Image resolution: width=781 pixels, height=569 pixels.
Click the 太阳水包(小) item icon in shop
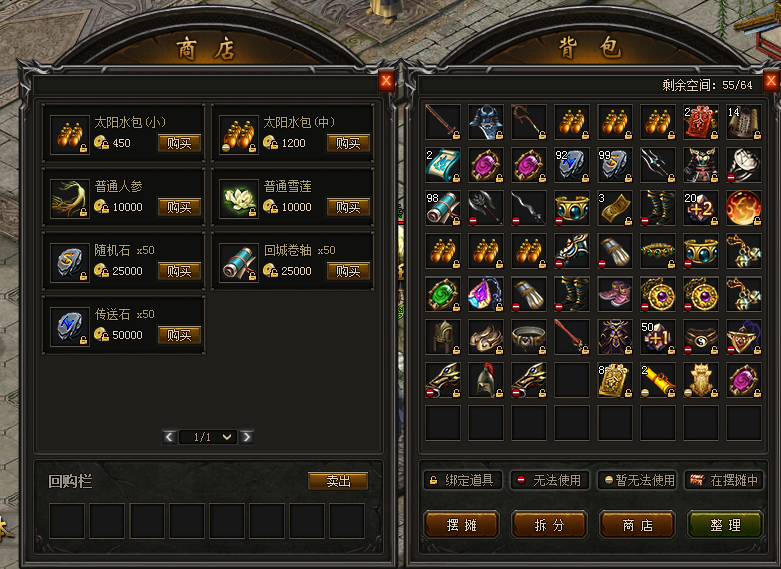(x=70, y=135)
